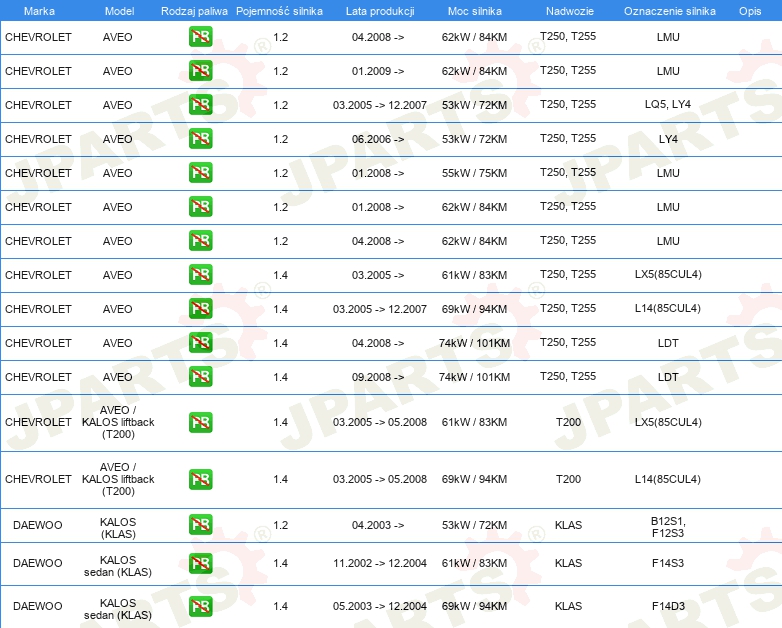Click fuel icon in T250 L14(85CUL4) row
The height and width of the screenshot is (628, 782).
pyautogui.click(x=200, y=309)
